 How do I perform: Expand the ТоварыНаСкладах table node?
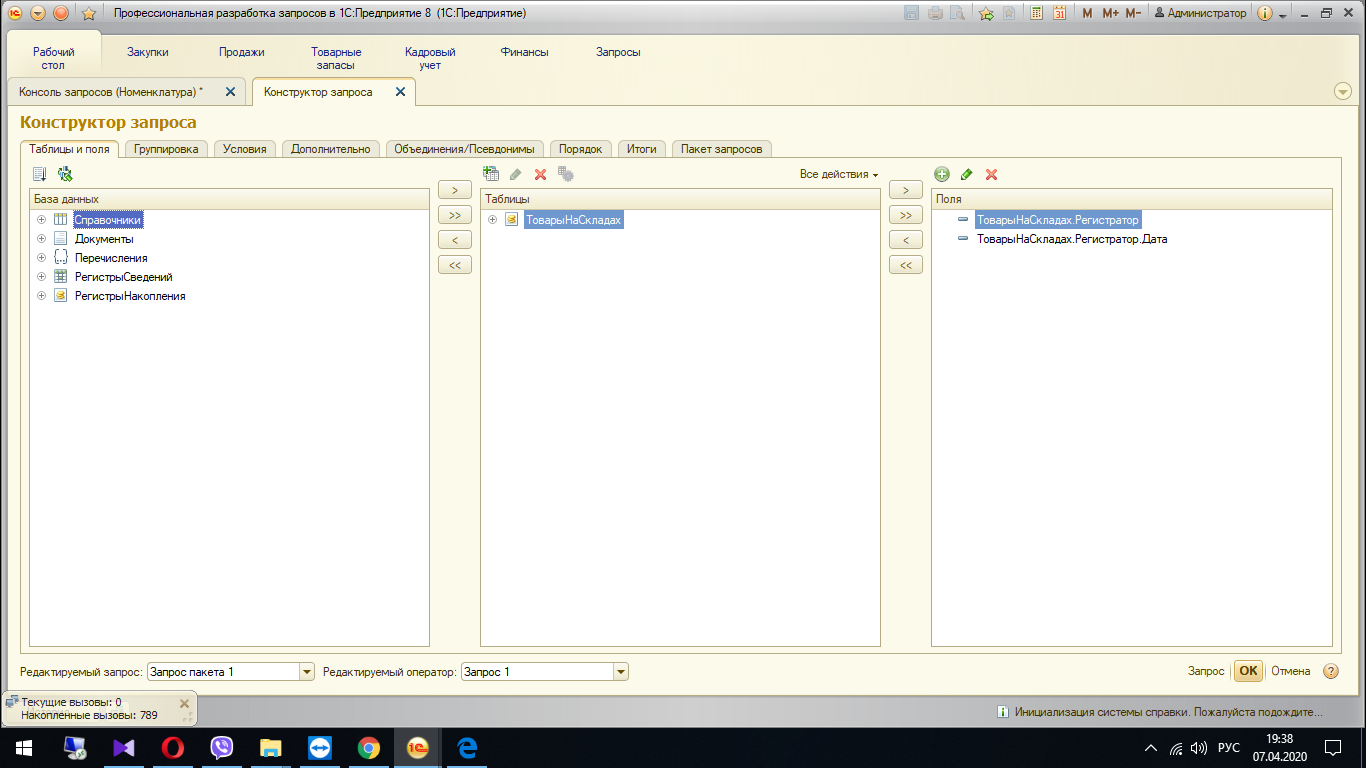tap(492, 220)
